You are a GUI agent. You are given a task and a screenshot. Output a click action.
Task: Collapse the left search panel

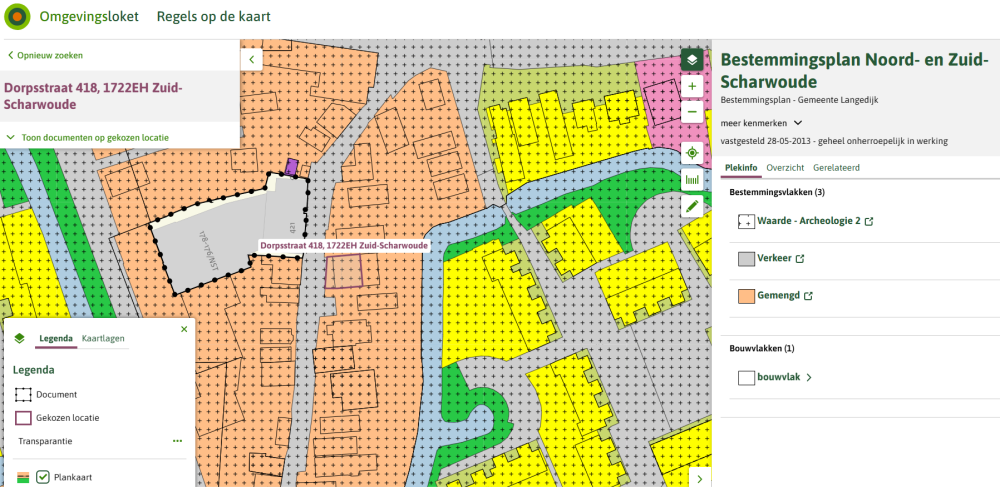tap(252, 60)
